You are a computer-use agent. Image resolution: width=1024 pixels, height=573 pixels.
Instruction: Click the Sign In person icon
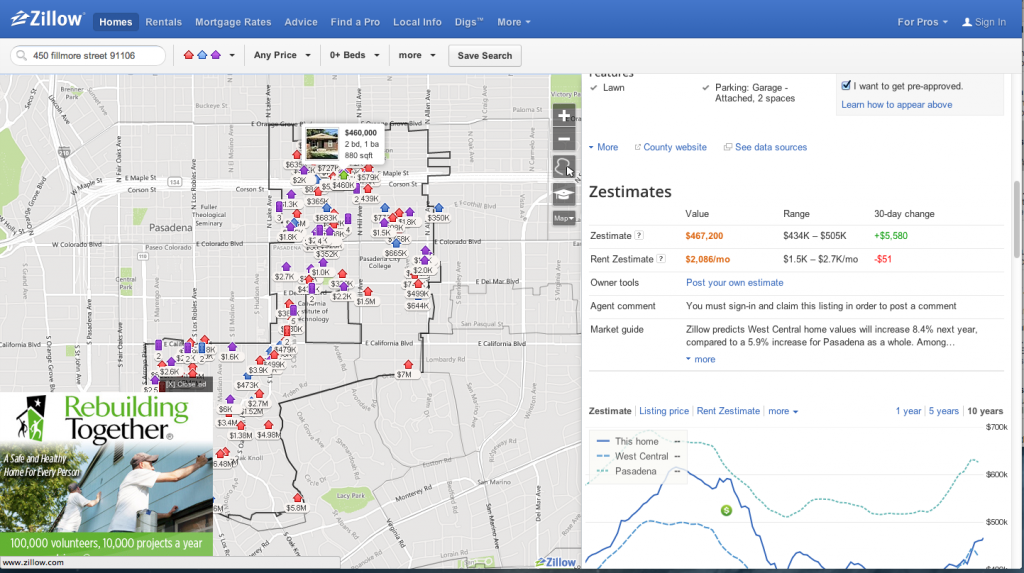pyautogui.click(x=967, y=22)
